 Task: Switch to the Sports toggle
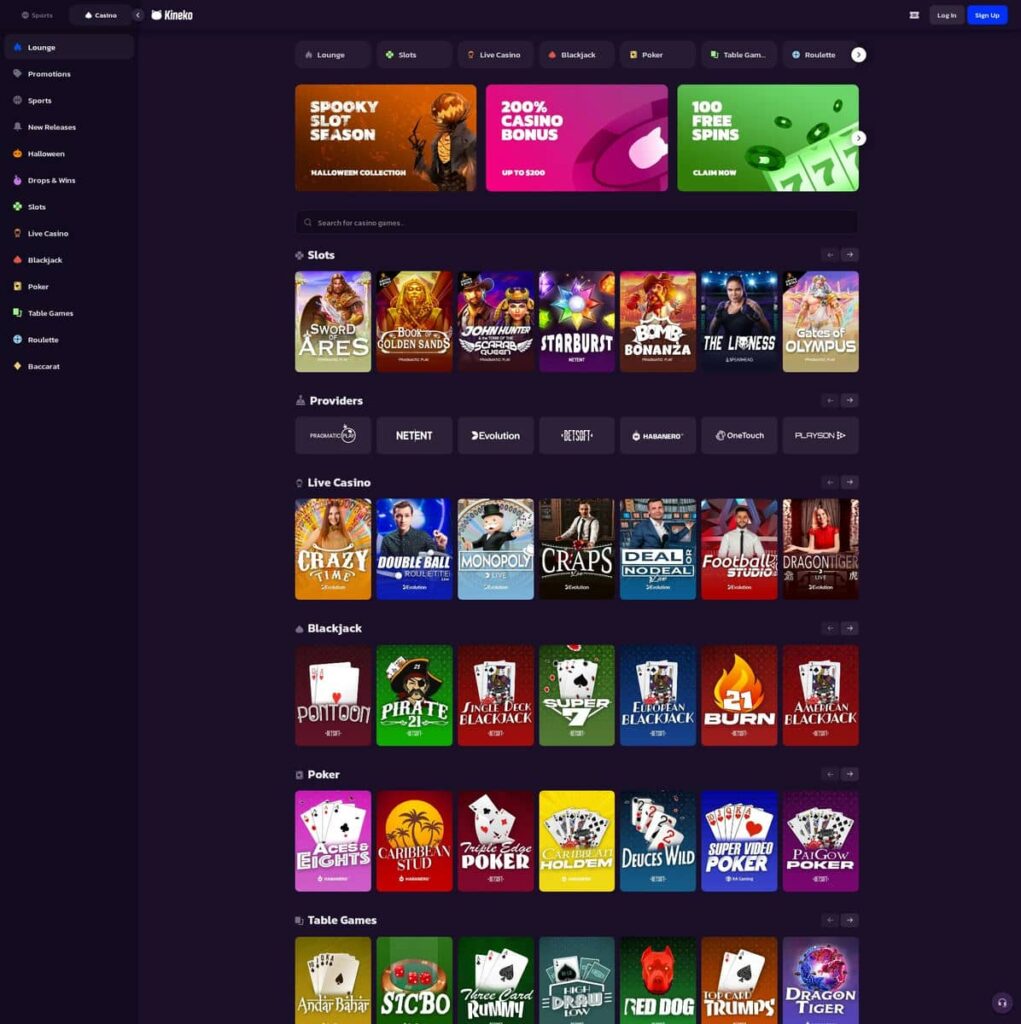37,15
